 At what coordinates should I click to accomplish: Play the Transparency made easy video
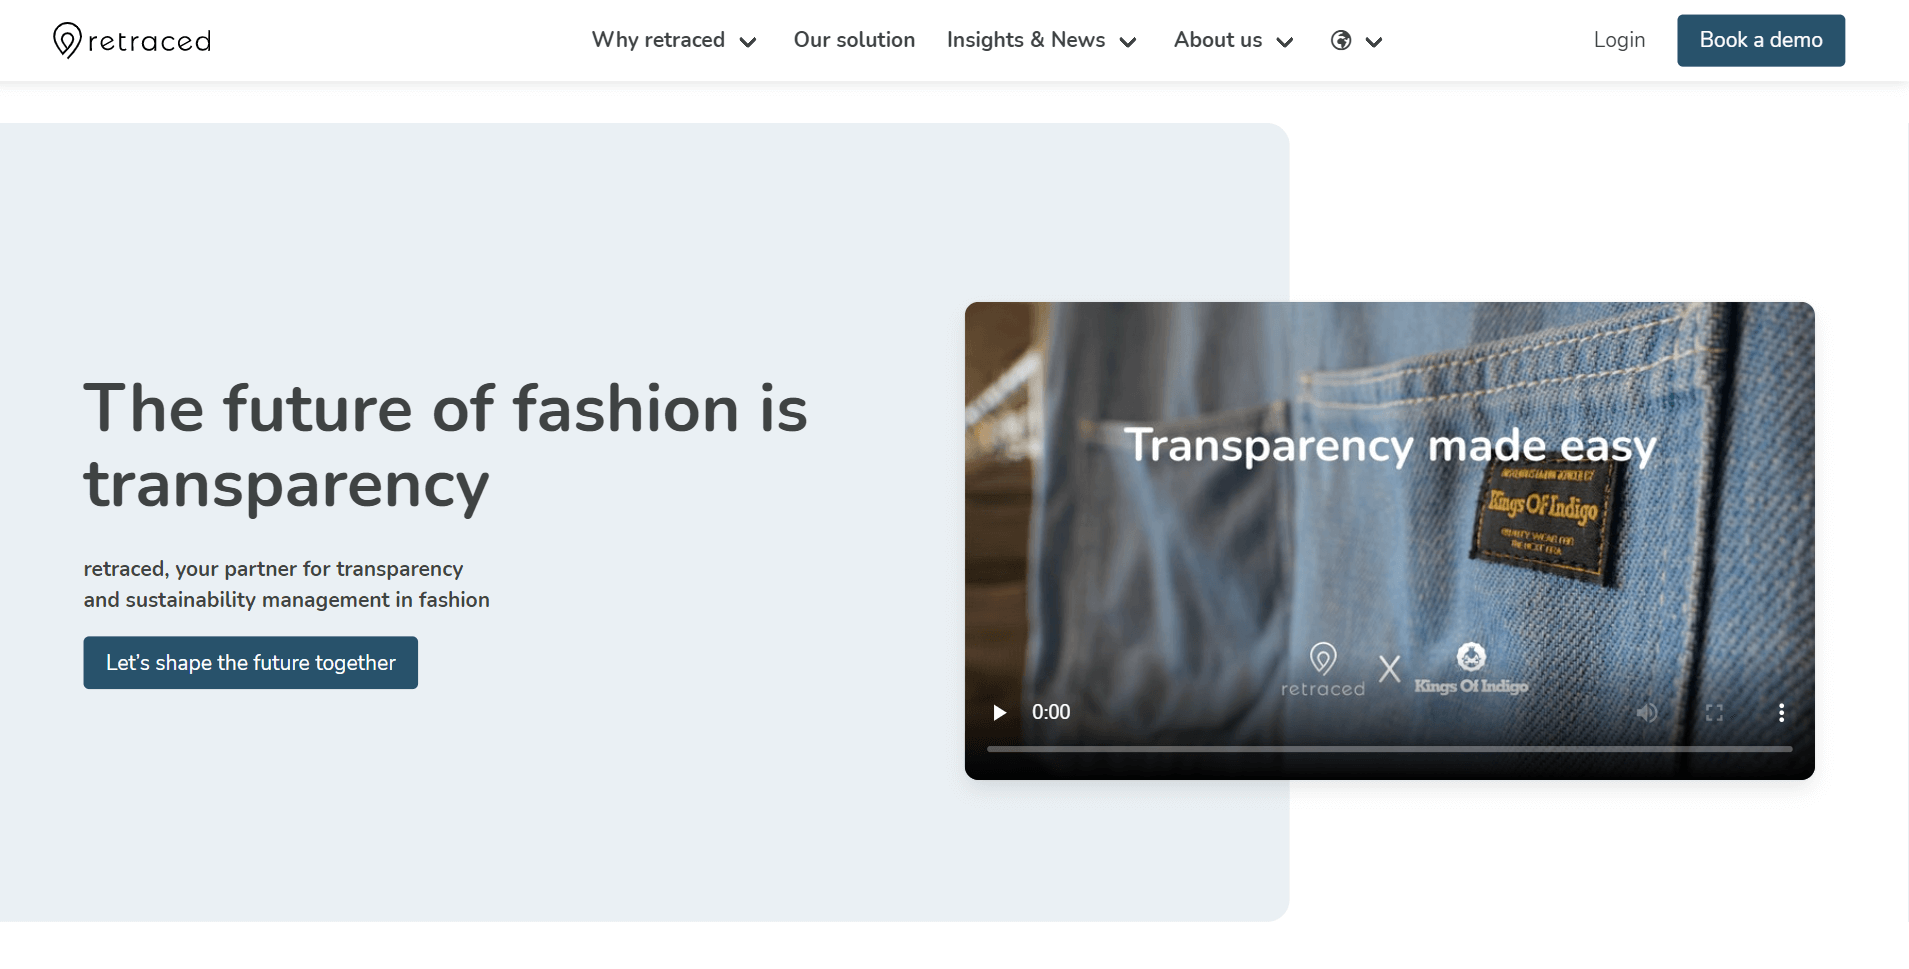tap(999, 712)
